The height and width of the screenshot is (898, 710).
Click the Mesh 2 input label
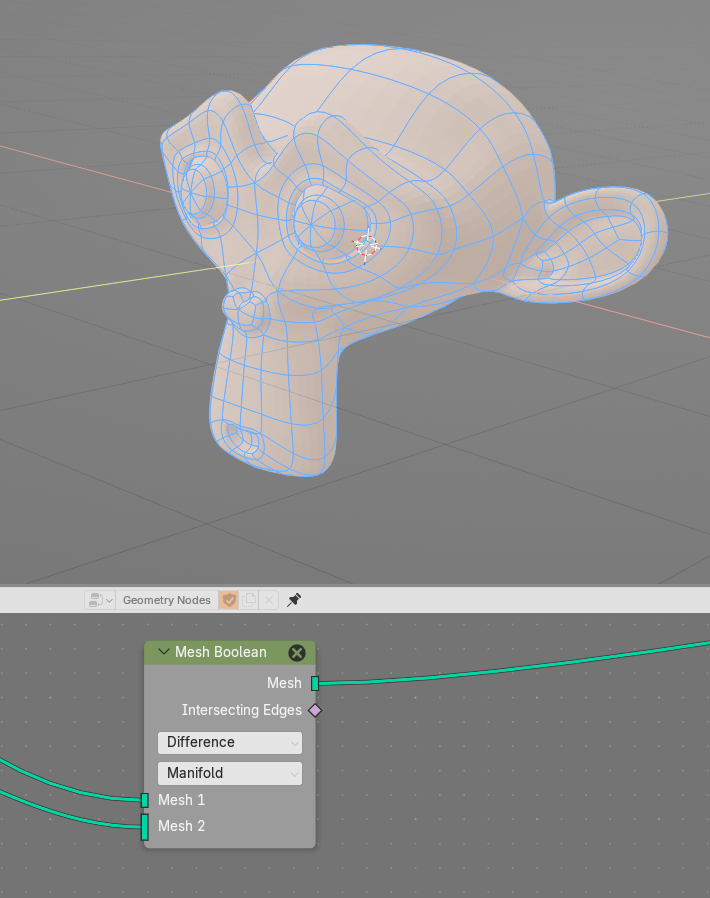point(182,826)
